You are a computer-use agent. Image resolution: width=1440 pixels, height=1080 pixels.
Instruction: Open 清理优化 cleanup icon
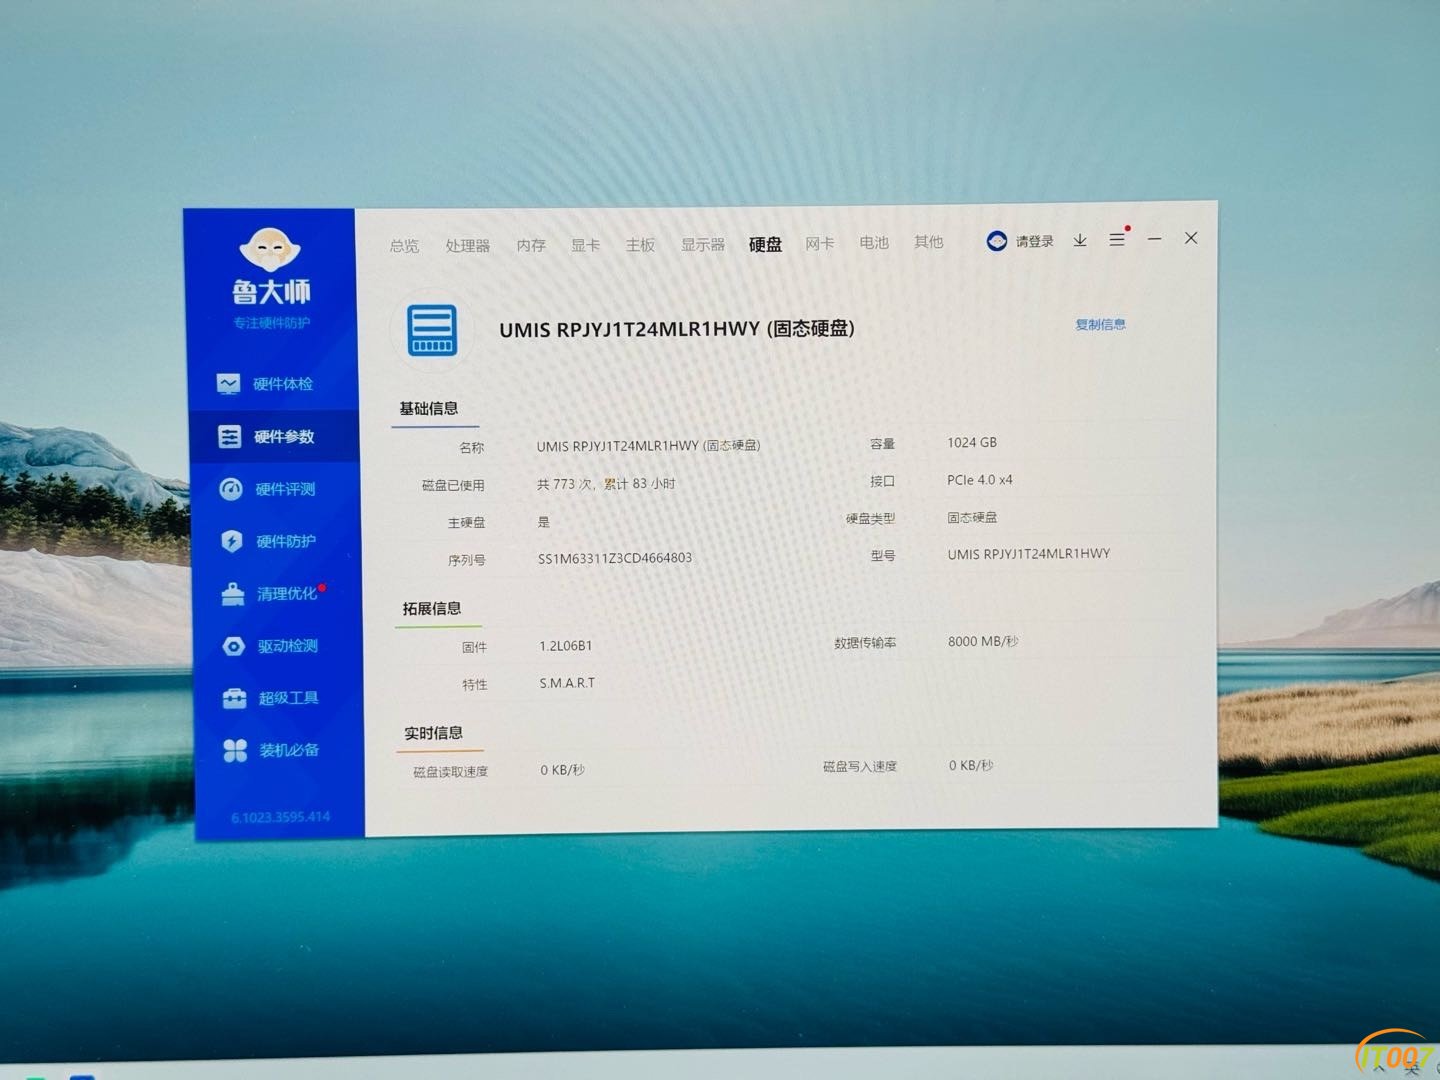coord(233,594)
